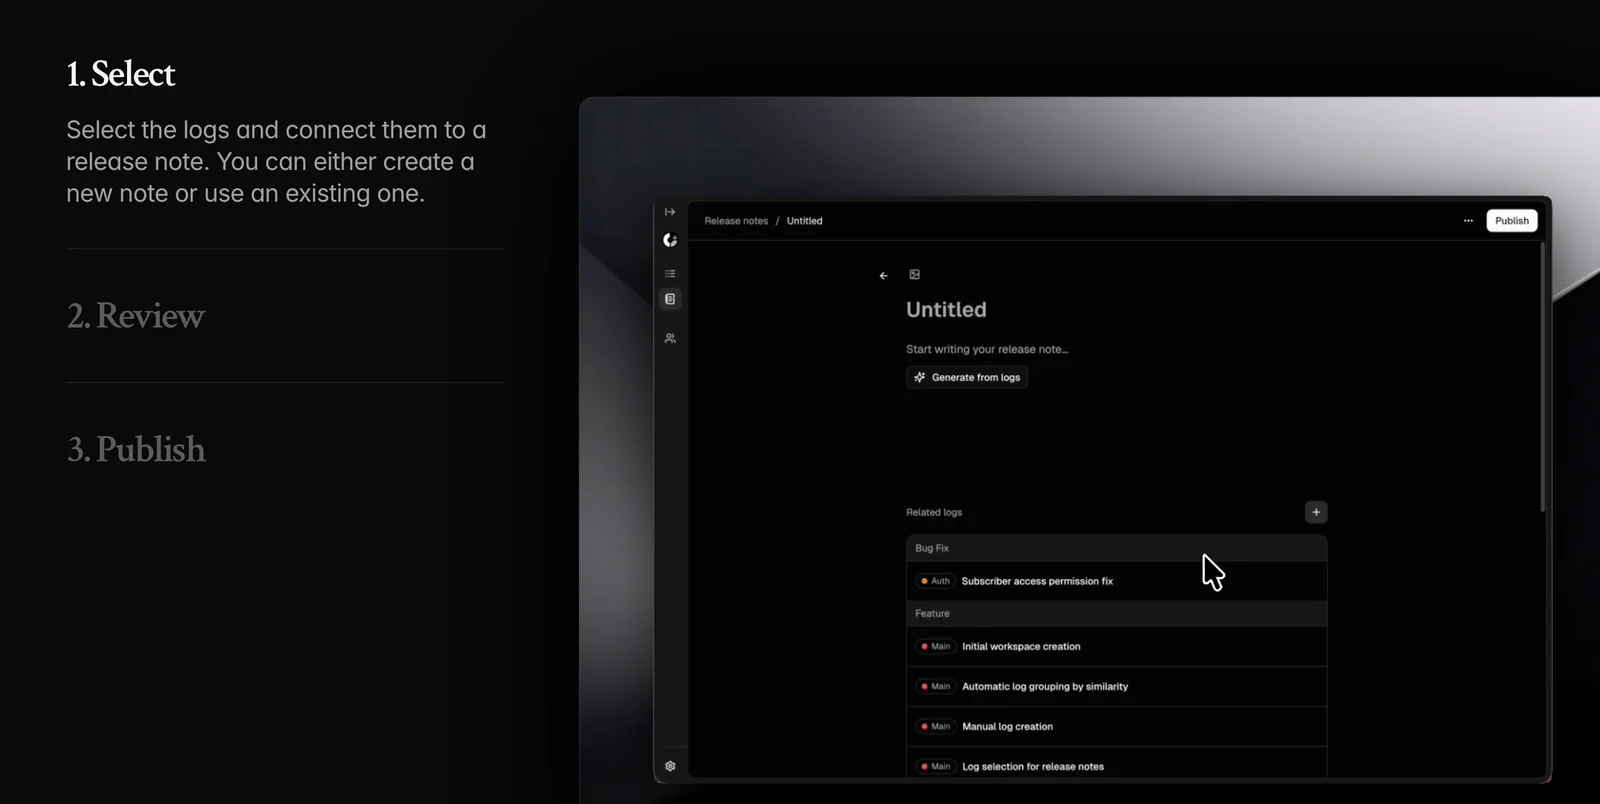The width and height of the screenshot is (1600, 804).
Task: Open settings via the gear icon
Action: point(670,766)
